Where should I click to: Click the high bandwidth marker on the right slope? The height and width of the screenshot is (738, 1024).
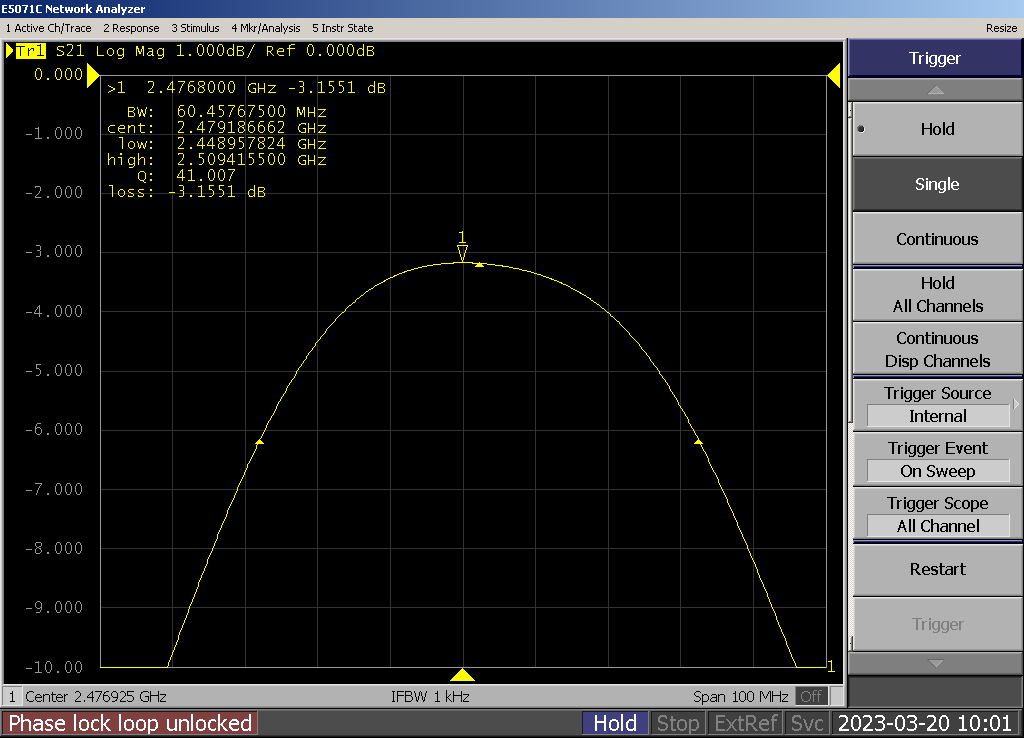[x=698, y=441]
